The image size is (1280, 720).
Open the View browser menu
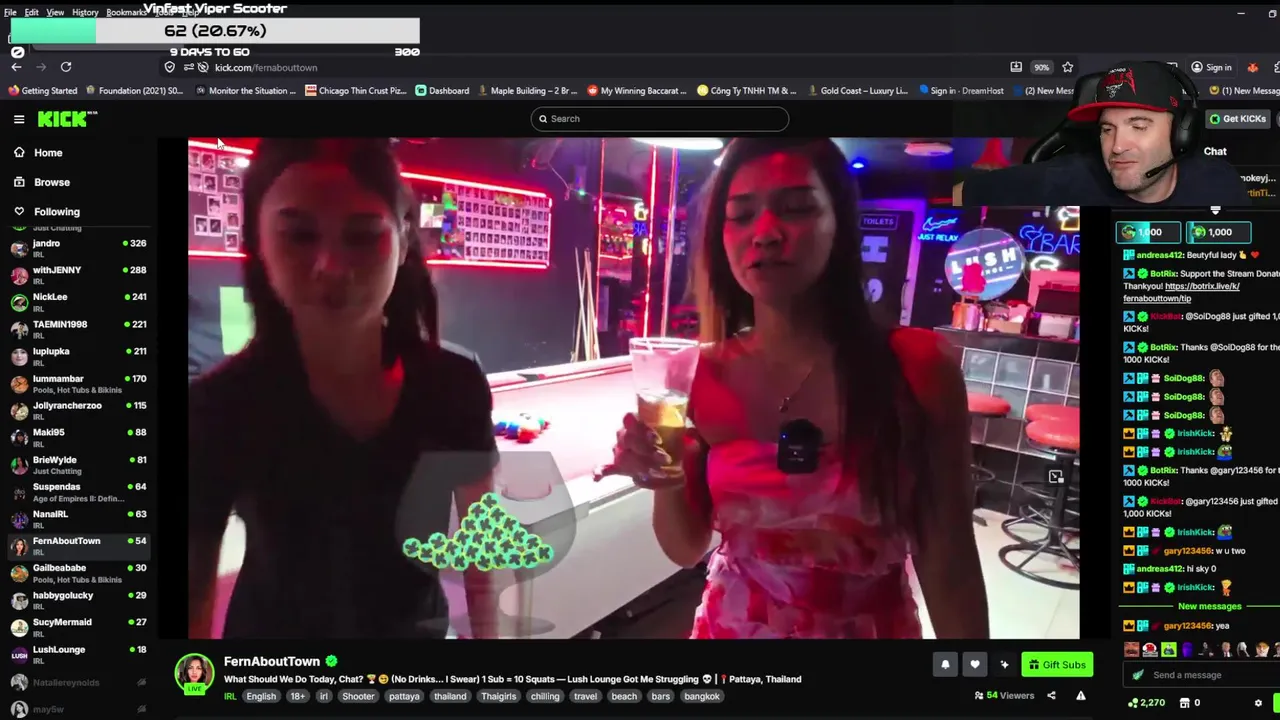[55, 12]
